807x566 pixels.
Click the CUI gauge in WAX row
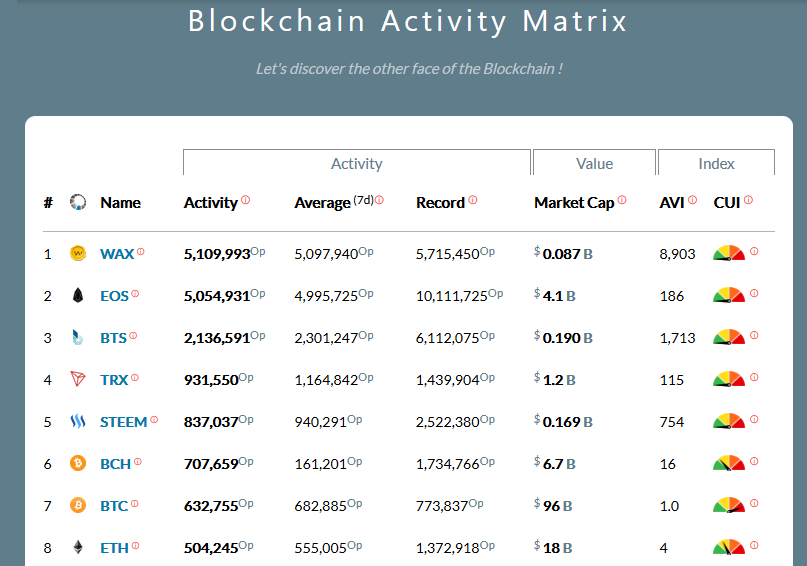729,253
